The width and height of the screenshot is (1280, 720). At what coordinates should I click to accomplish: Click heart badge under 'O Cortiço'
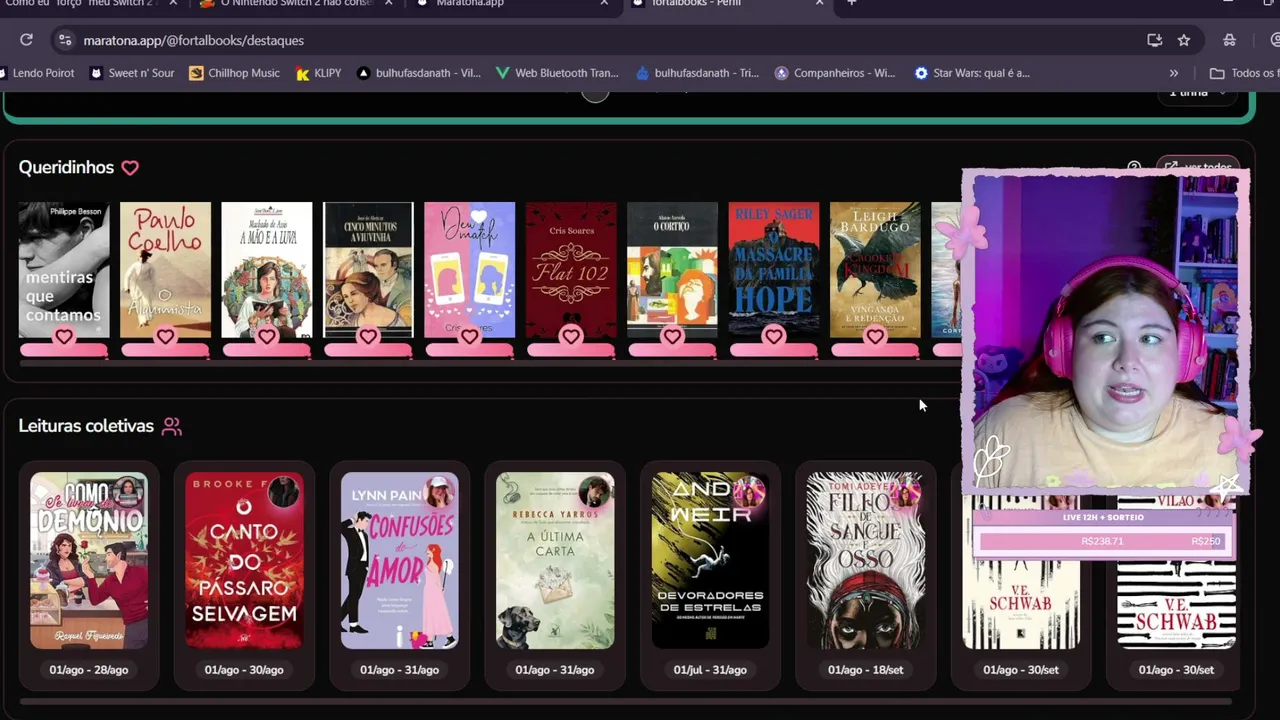(x=672, y=338)
